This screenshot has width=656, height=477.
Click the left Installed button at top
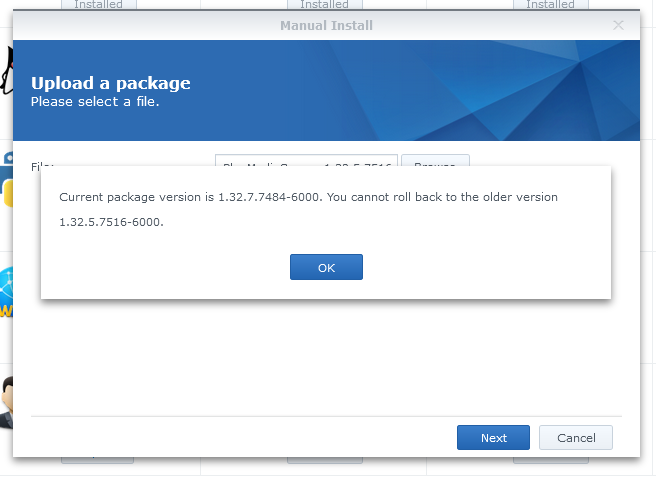(98, 4)
